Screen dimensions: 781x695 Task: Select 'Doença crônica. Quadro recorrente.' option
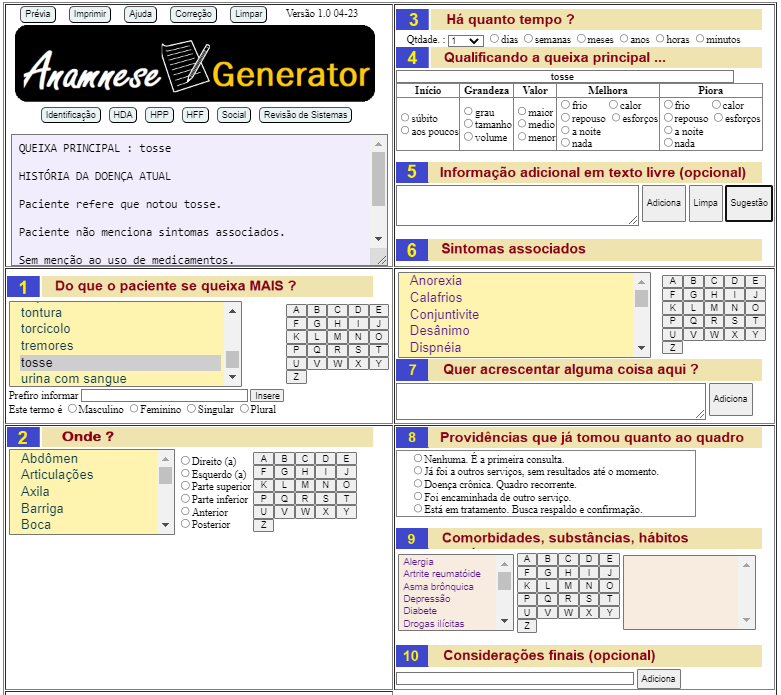pos(418,484)
